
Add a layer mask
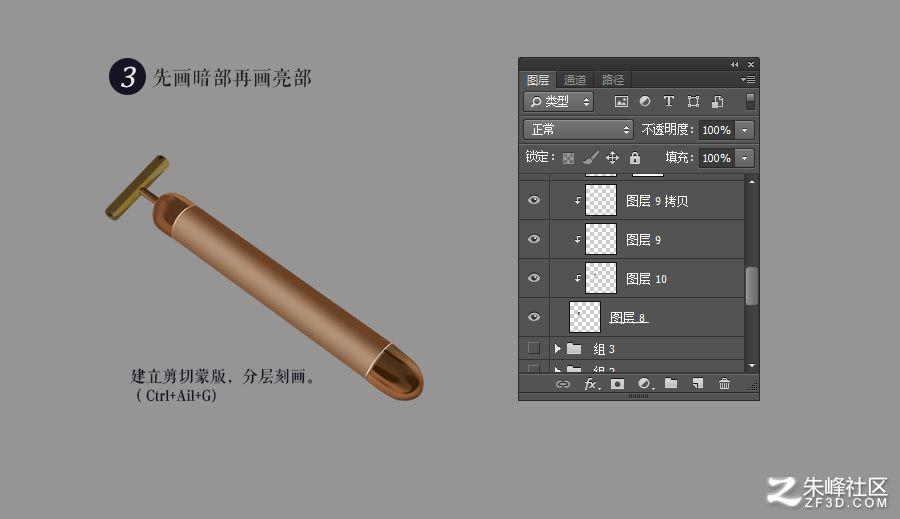pos(617,384)
